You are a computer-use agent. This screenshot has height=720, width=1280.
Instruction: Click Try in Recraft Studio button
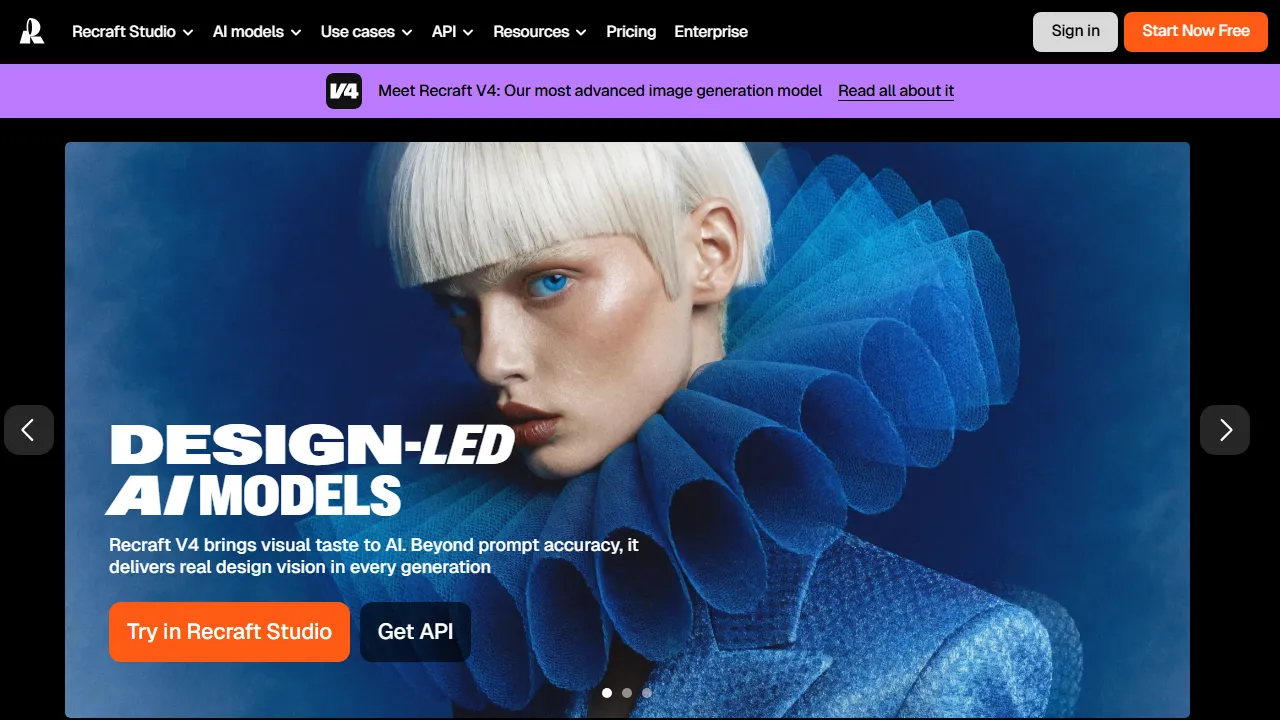(229, 632)
